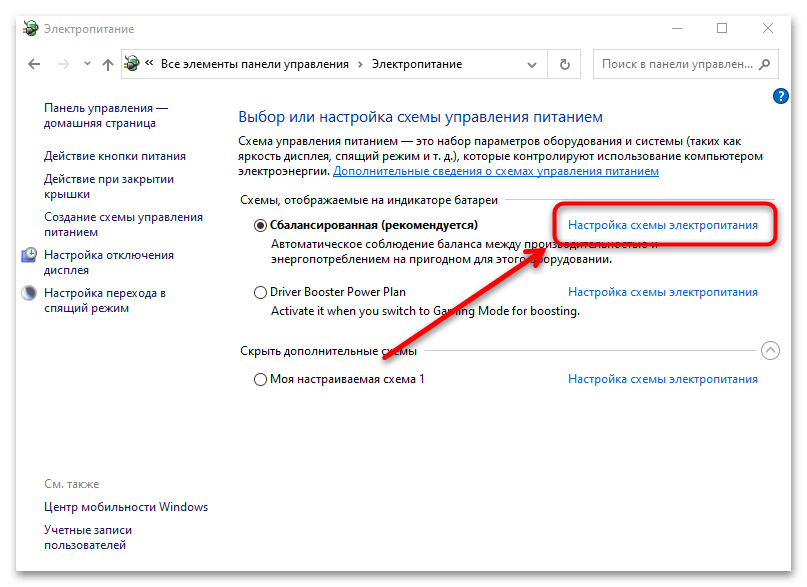
Task: Click the refresh button in address bar
Action: tap(565, 64)
